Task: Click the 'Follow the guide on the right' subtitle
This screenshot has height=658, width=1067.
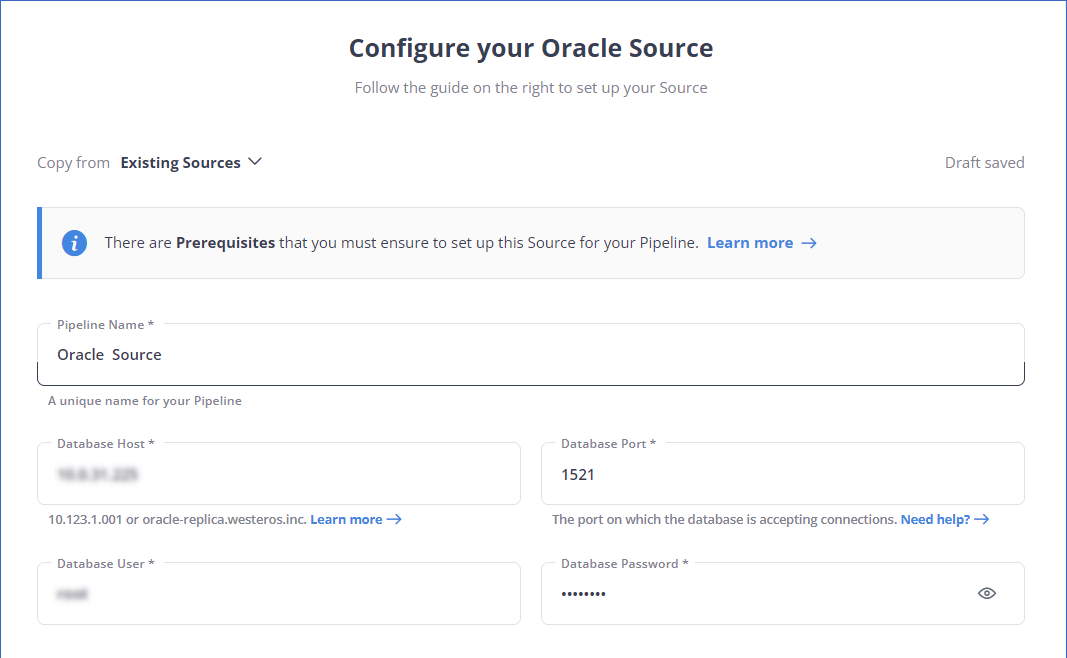Action: pos(531,88)
